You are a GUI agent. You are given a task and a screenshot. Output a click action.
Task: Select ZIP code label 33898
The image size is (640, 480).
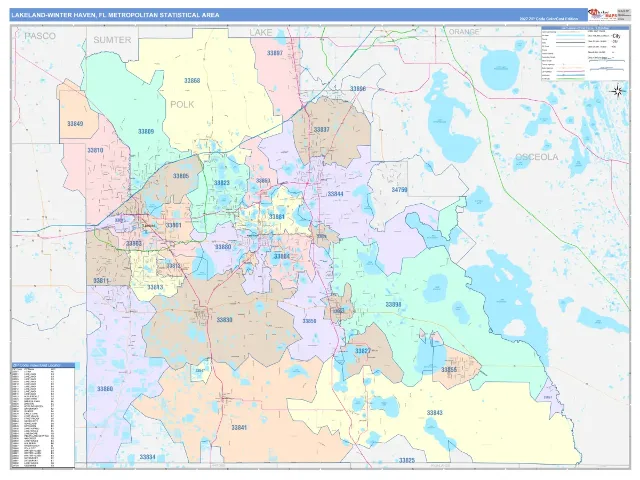[x=393, y=304]
